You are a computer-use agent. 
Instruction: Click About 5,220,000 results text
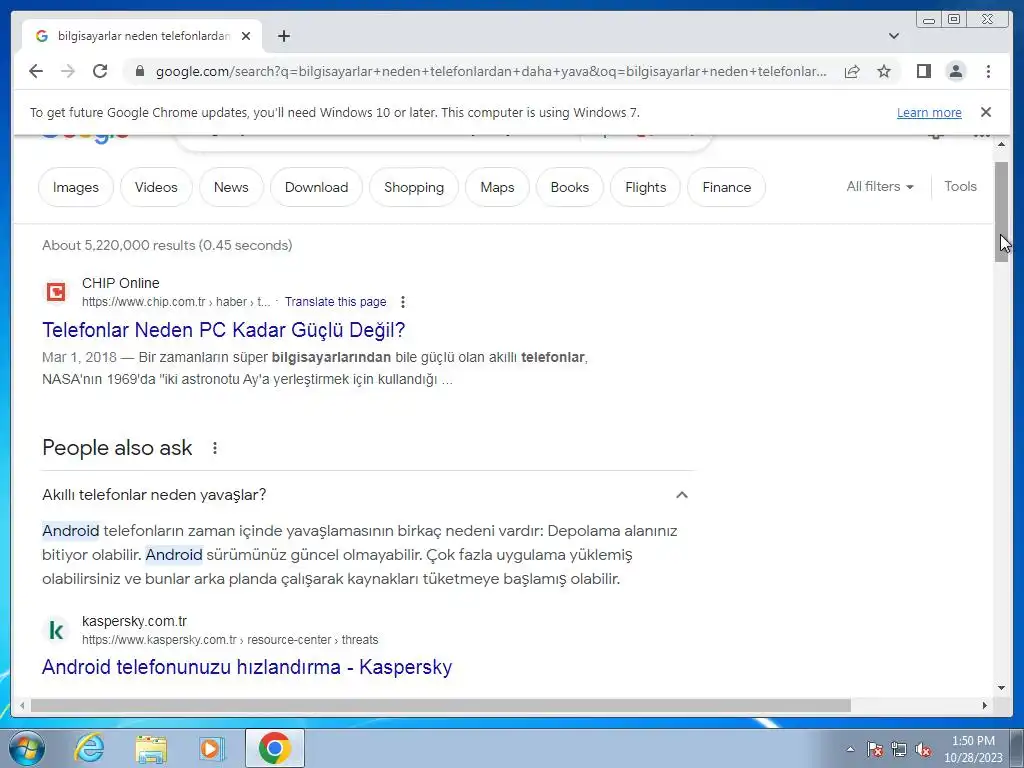(167, 246)
